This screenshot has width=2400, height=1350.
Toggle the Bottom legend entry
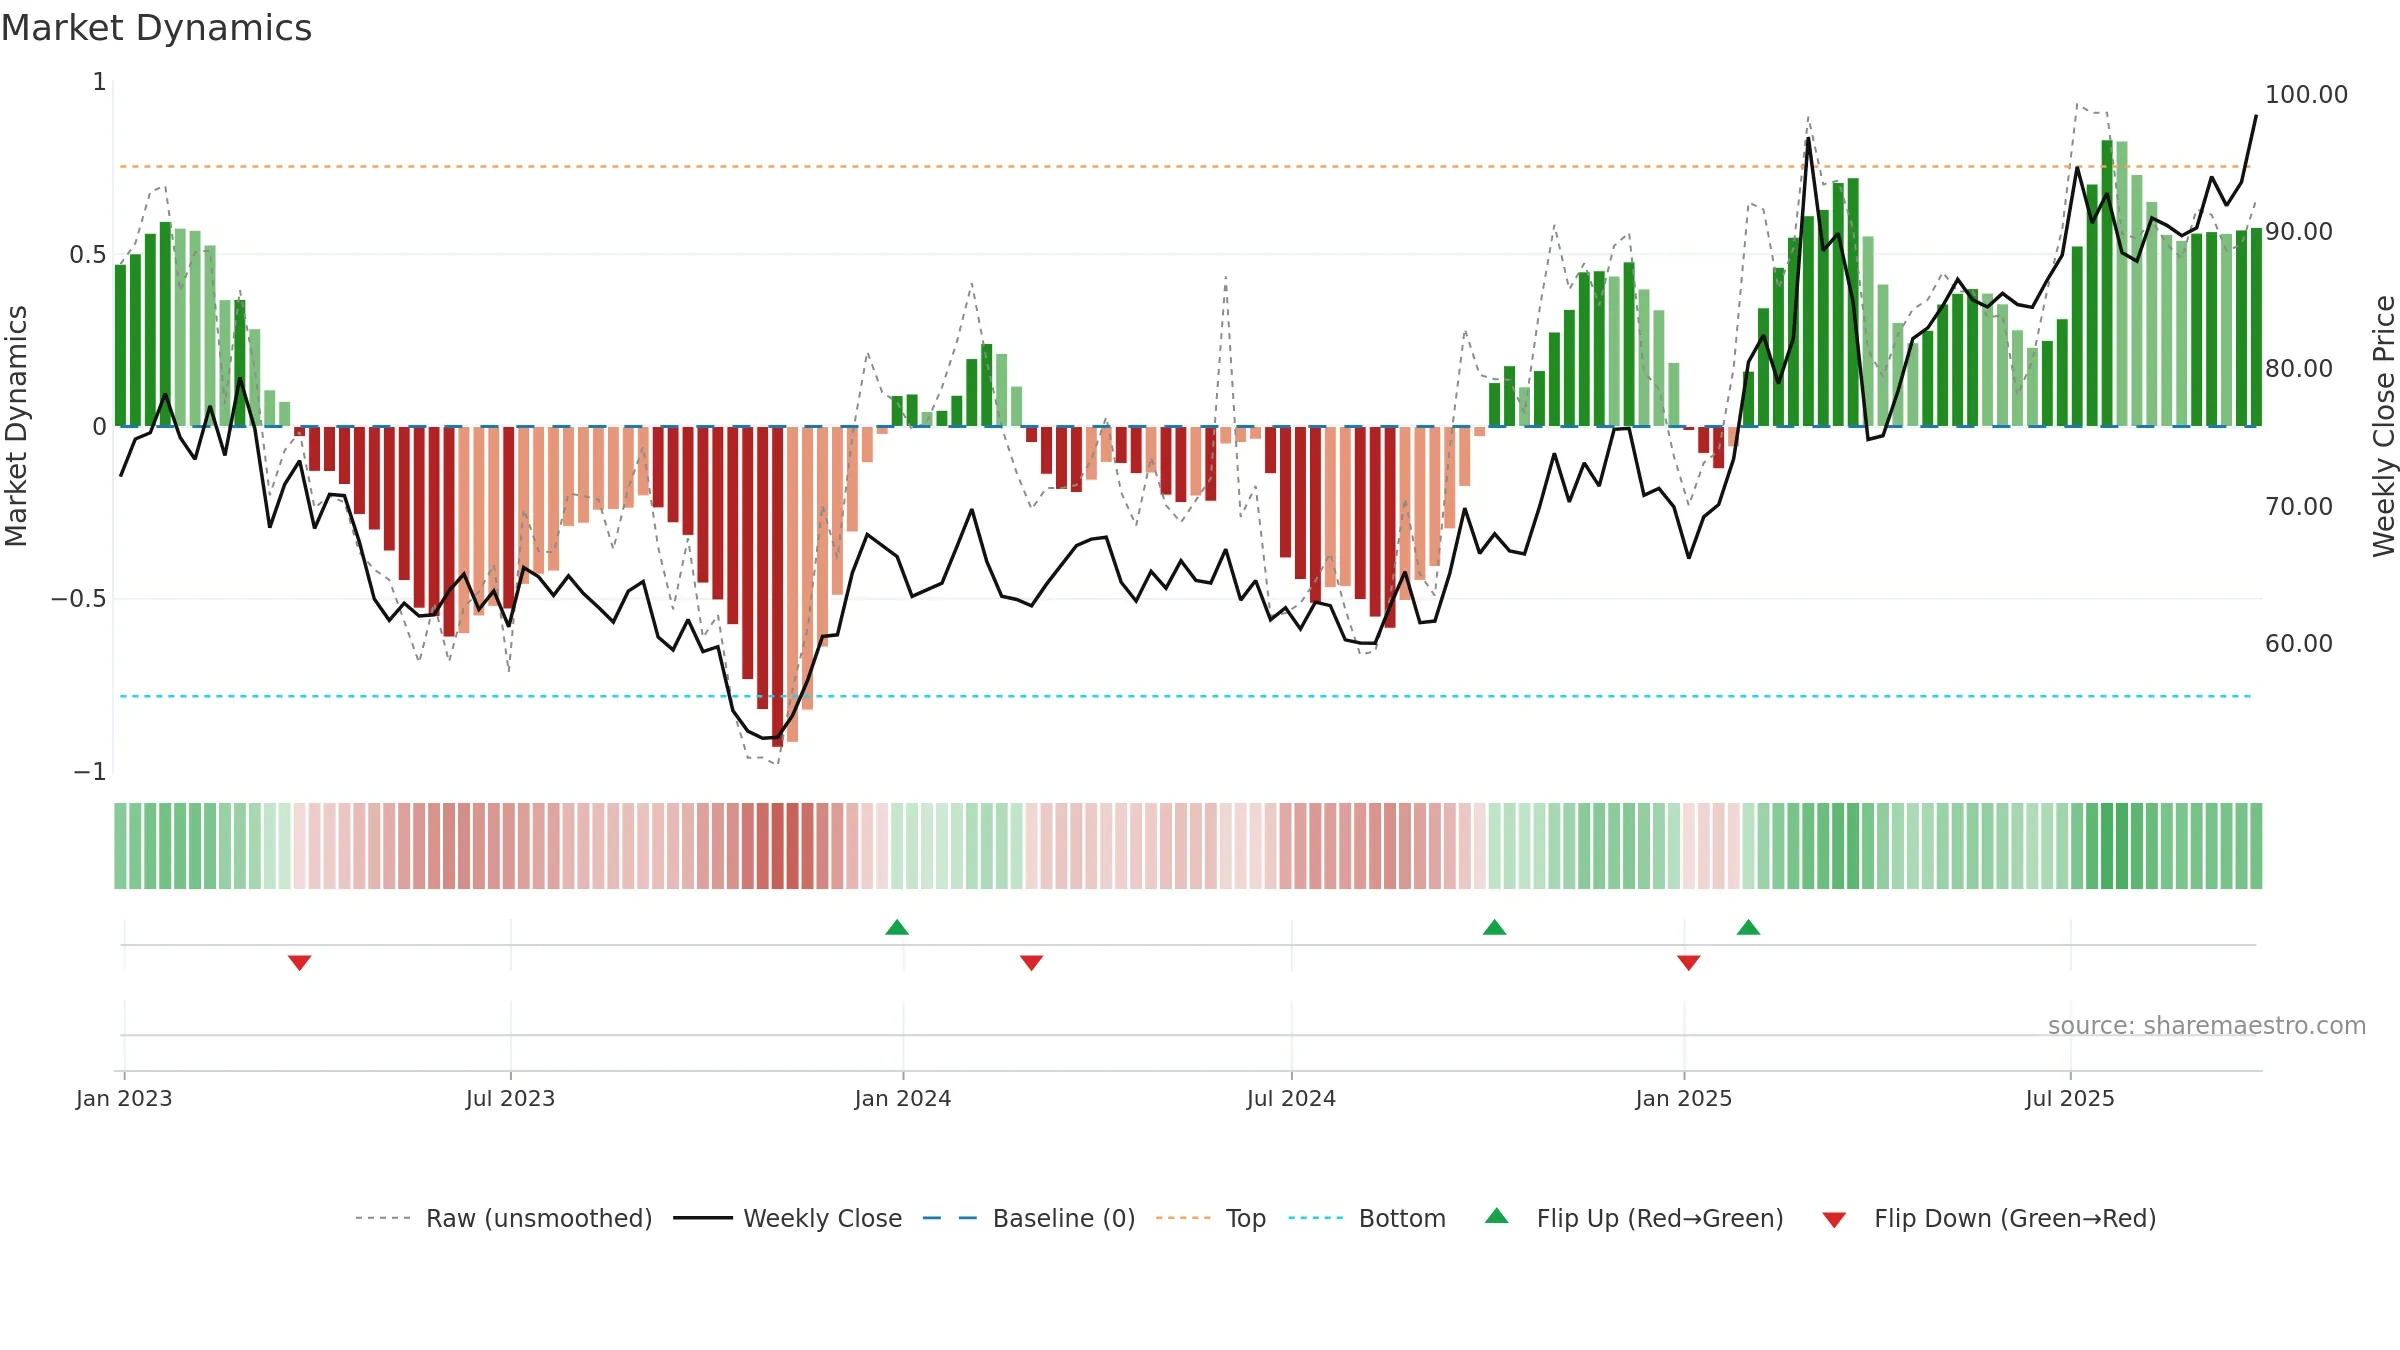(x=1367, y=1218)
